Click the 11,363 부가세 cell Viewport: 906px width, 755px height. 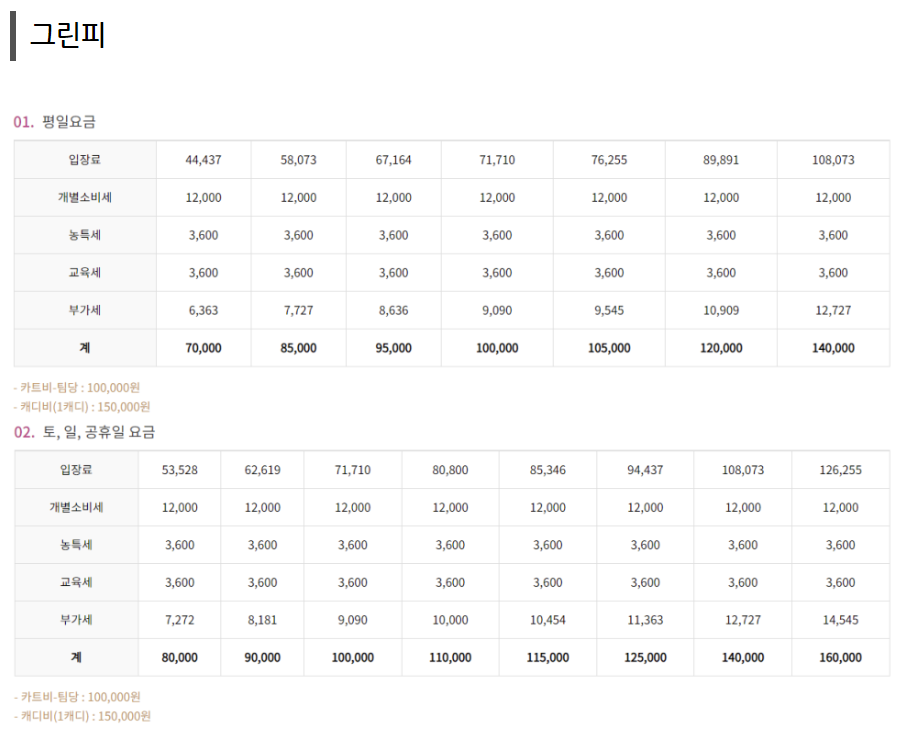click(645, 620)
